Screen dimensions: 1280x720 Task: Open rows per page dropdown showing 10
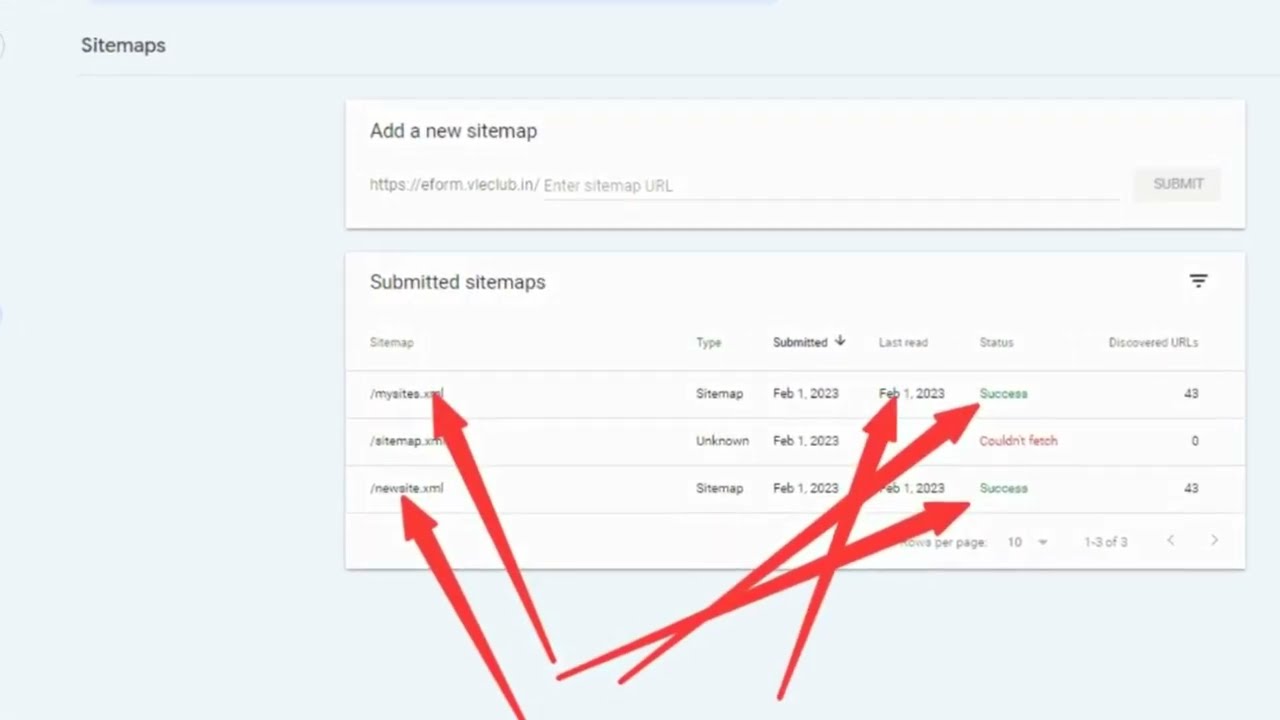[1028, 542]
